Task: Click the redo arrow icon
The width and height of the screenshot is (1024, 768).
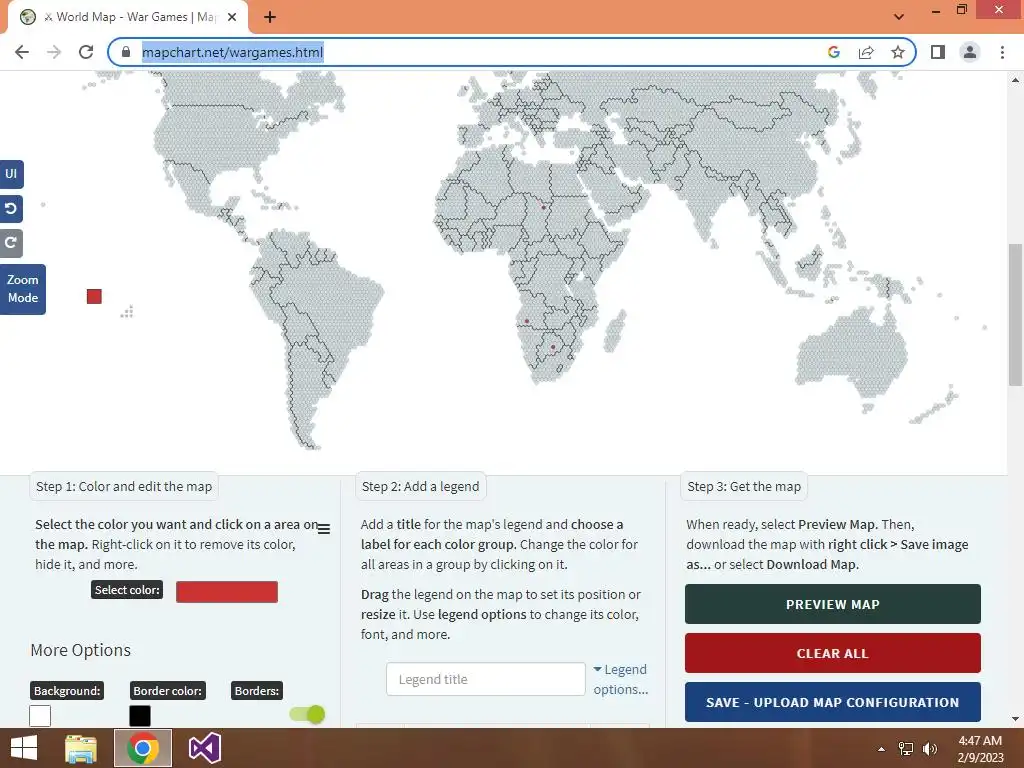Action: coord(11,244)
